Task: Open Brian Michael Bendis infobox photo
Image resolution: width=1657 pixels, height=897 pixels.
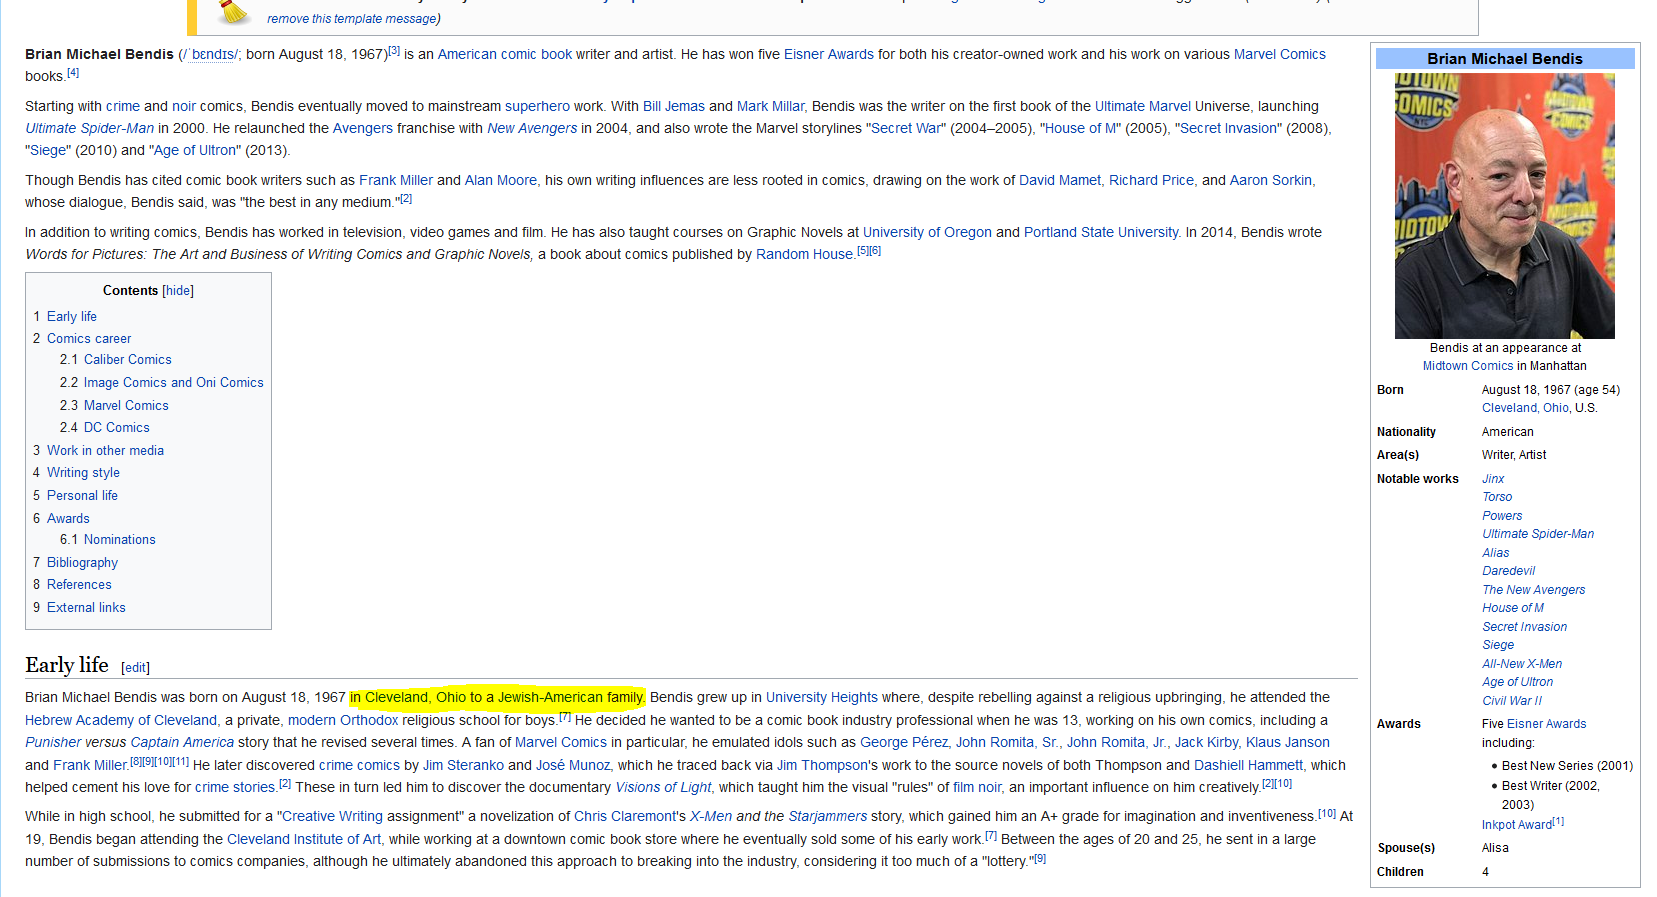Action: [x=1505, y=206]
